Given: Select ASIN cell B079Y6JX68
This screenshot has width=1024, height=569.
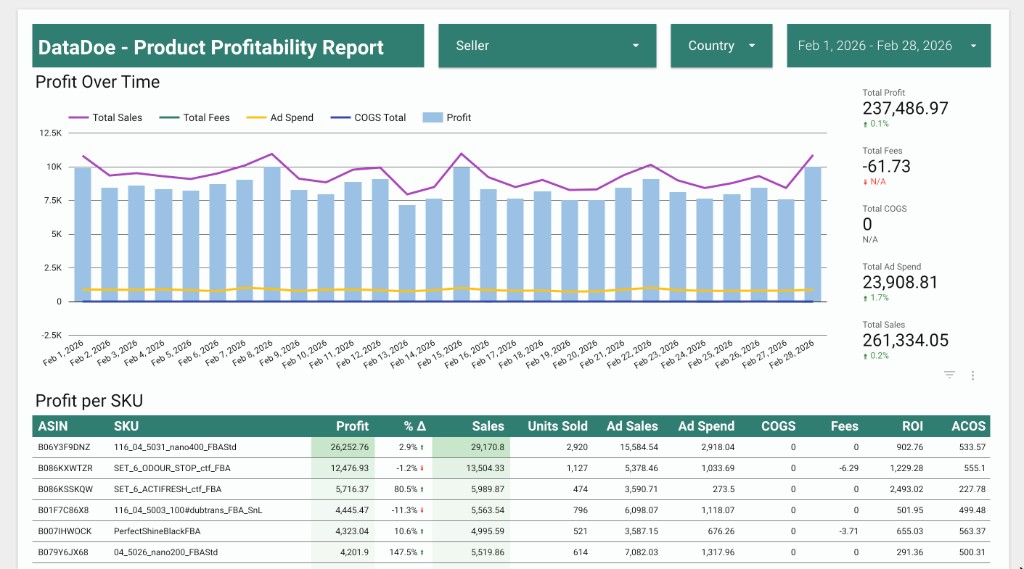Looking at the screenshot, I should click(x=63, y=552).
